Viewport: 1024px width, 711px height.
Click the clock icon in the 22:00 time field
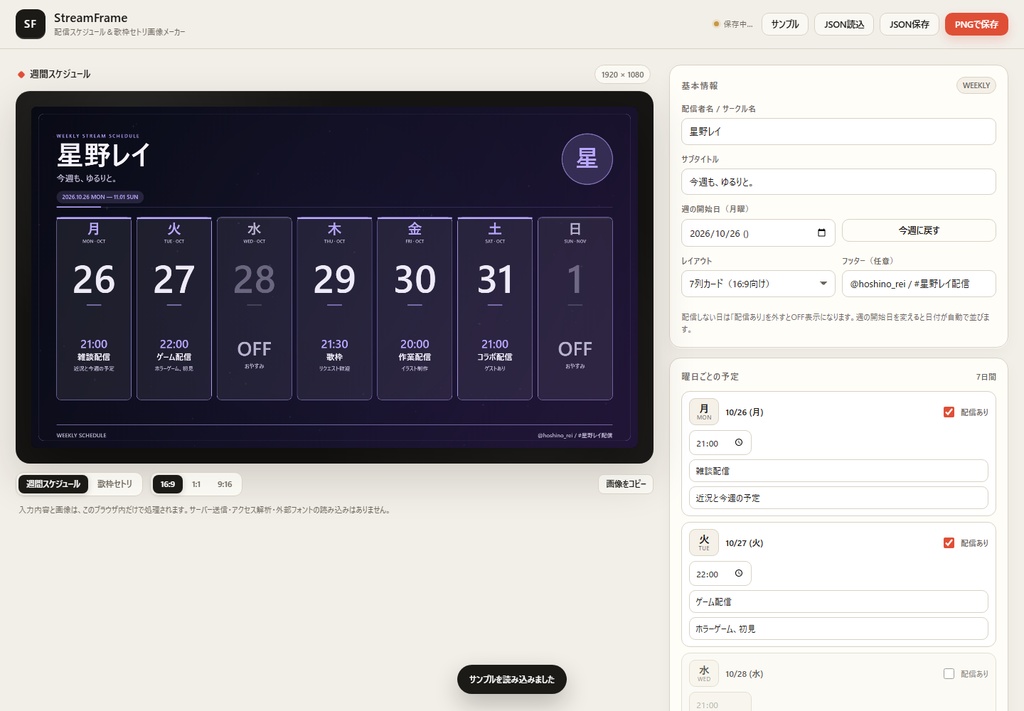coord(739,573)
